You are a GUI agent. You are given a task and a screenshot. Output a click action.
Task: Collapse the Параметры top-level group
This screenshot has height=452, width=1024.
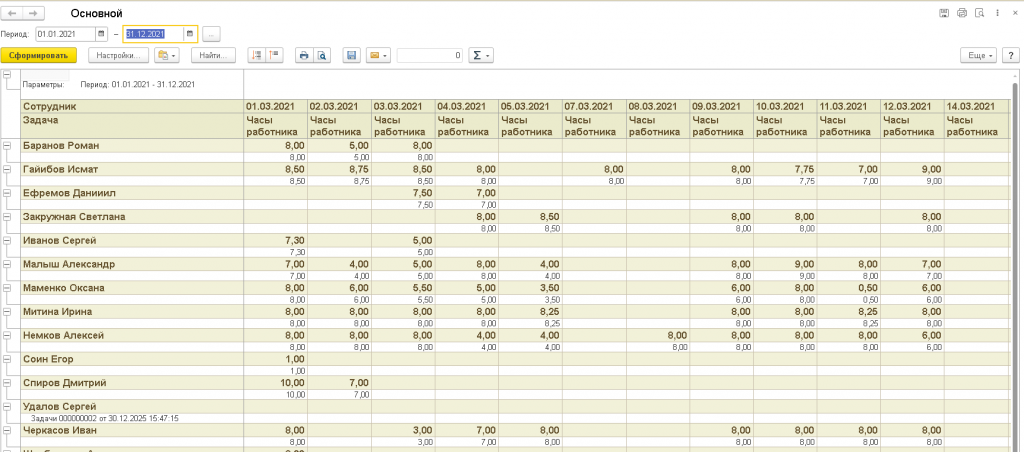(x=7, y=74)
